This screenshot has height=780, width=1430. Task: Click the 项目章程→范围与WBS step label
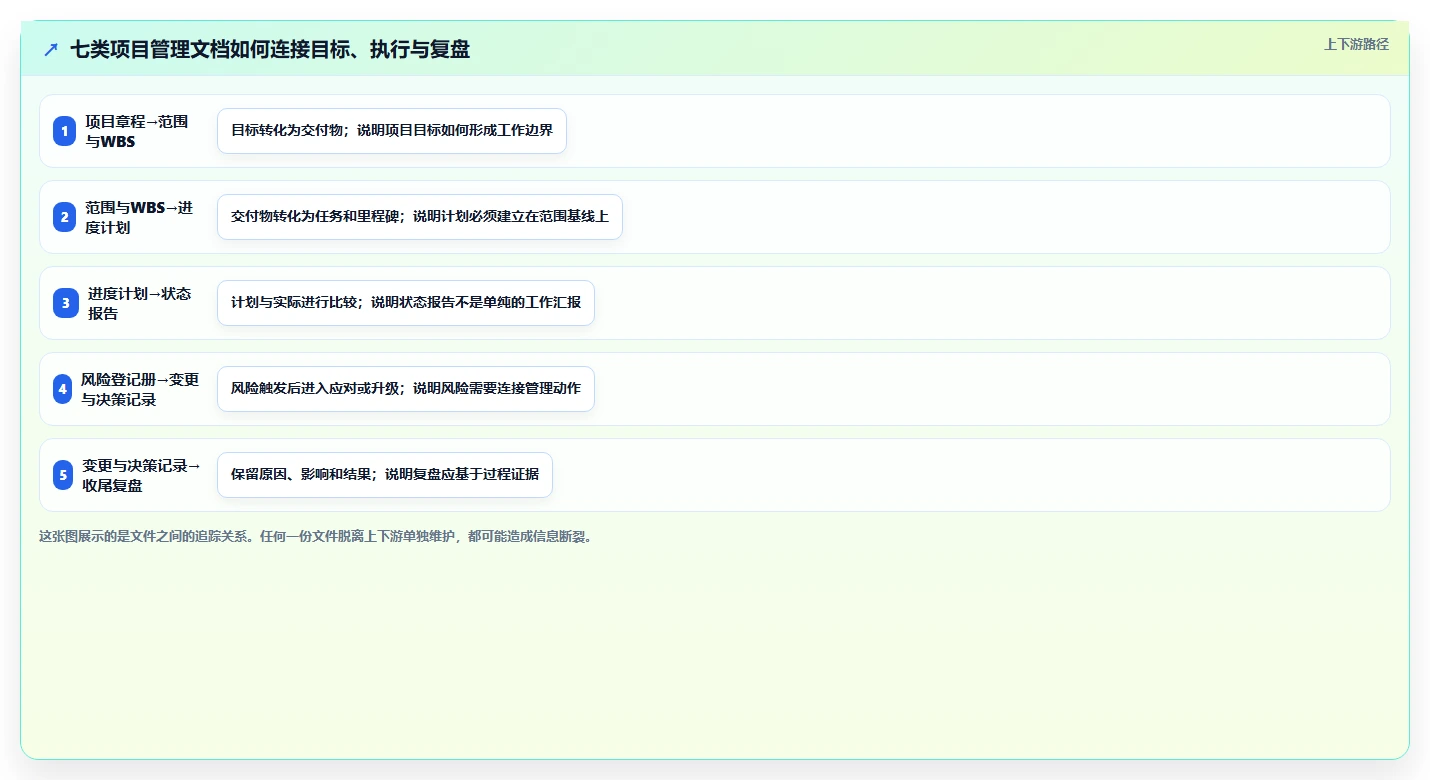[x=136, y=131]
